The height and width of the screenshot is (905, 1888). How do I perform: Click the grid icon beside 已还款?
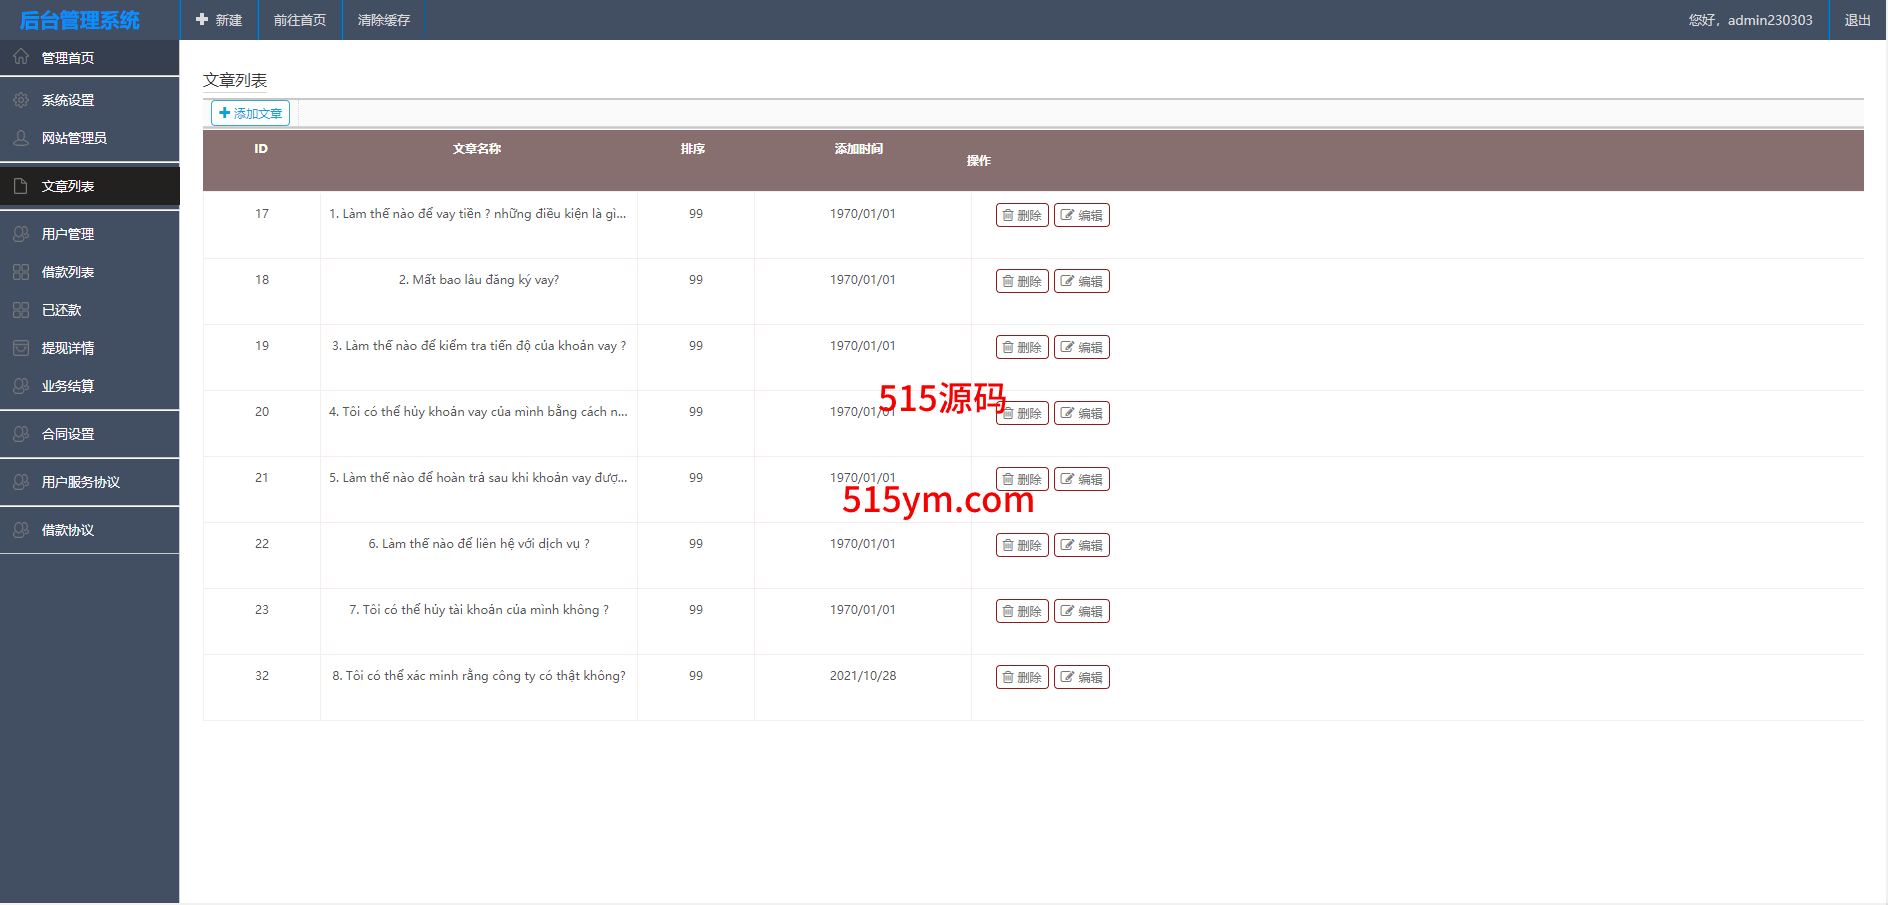point(21,310)
